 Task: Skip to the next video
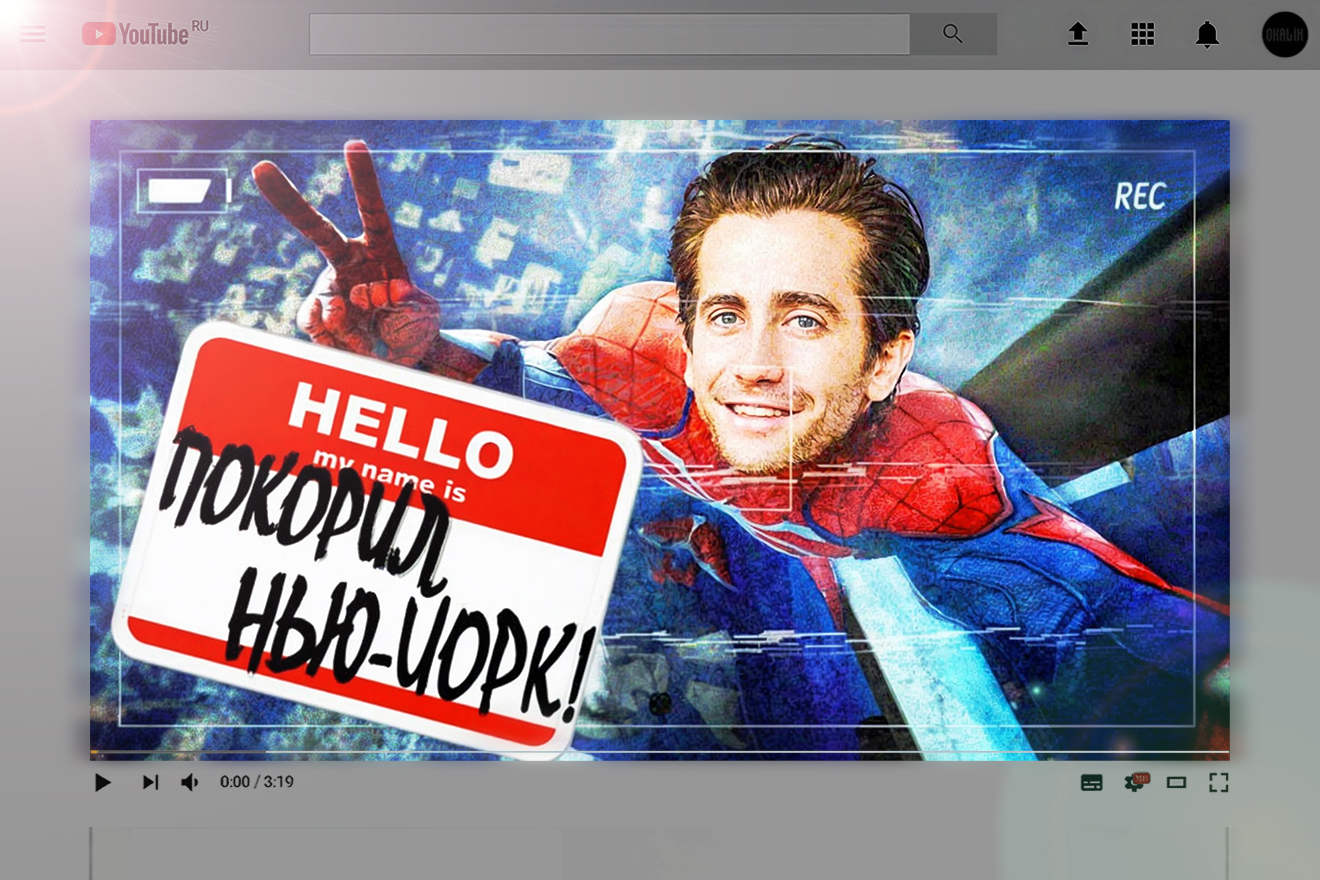click(x=150, y=782)
